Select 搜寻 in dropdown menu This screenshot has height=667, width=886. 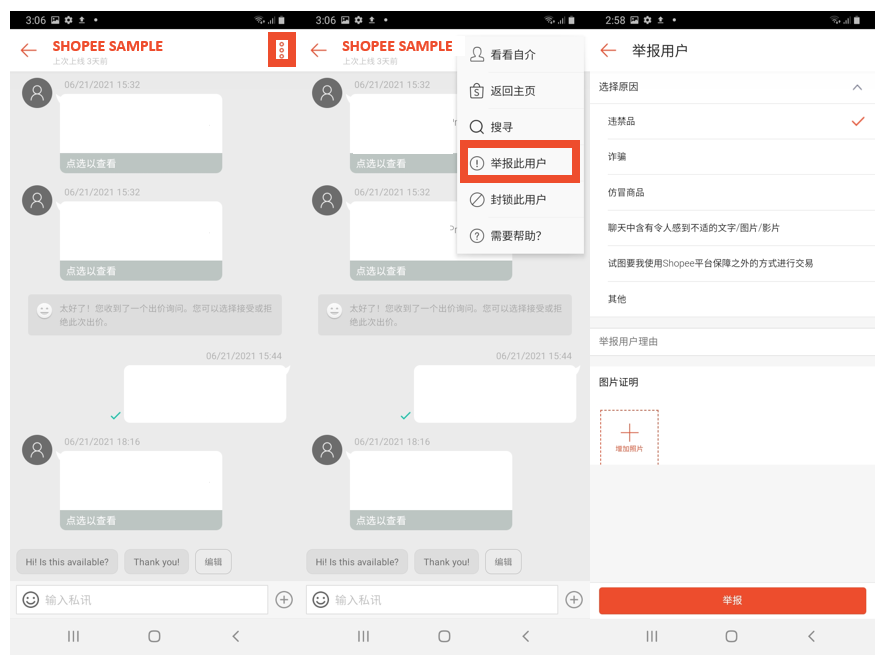[x=520, y=127]
